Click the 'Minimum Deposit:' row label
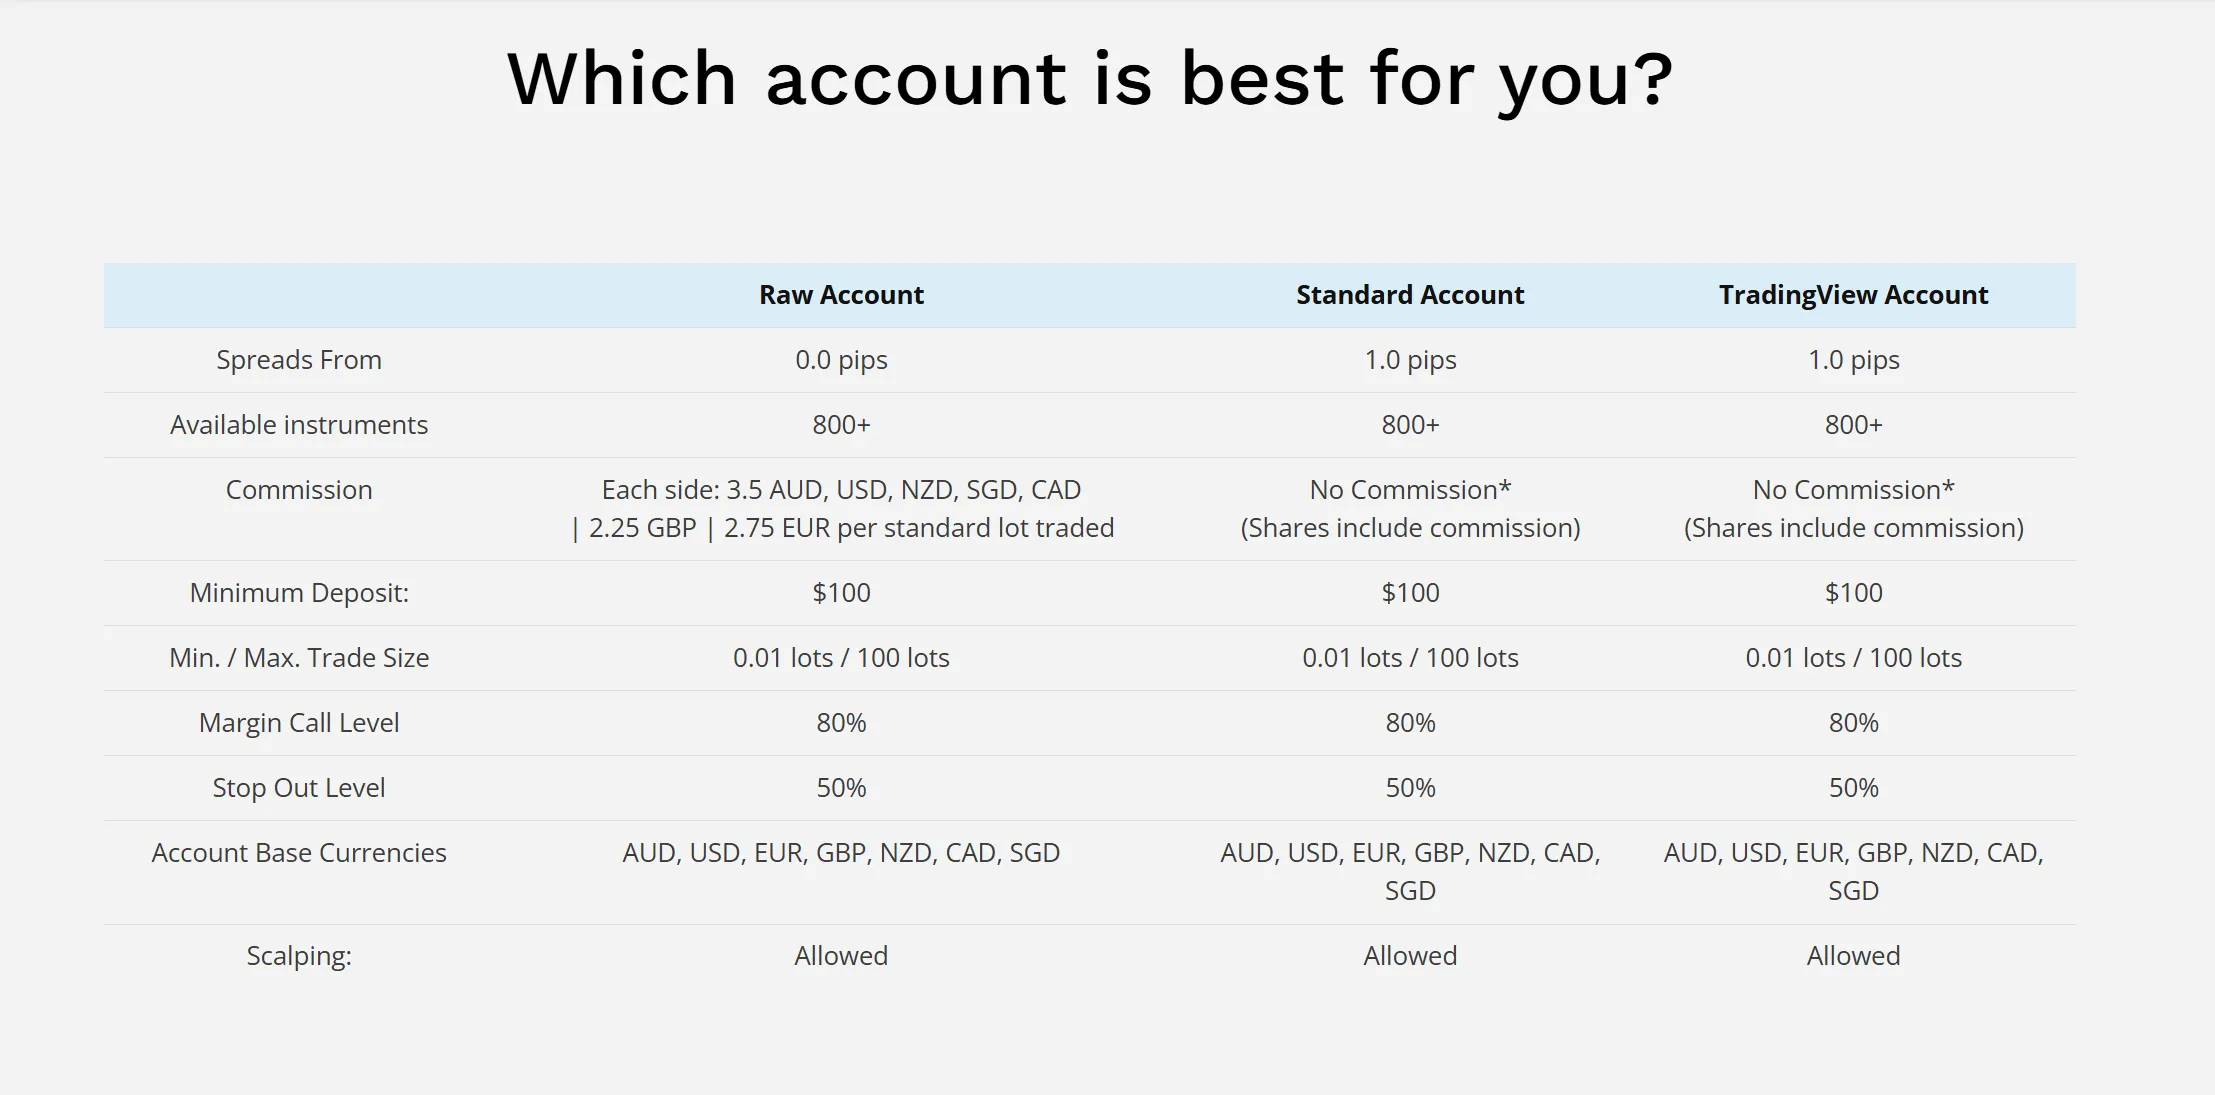Screen dimensions: 2215x1095 299,593
